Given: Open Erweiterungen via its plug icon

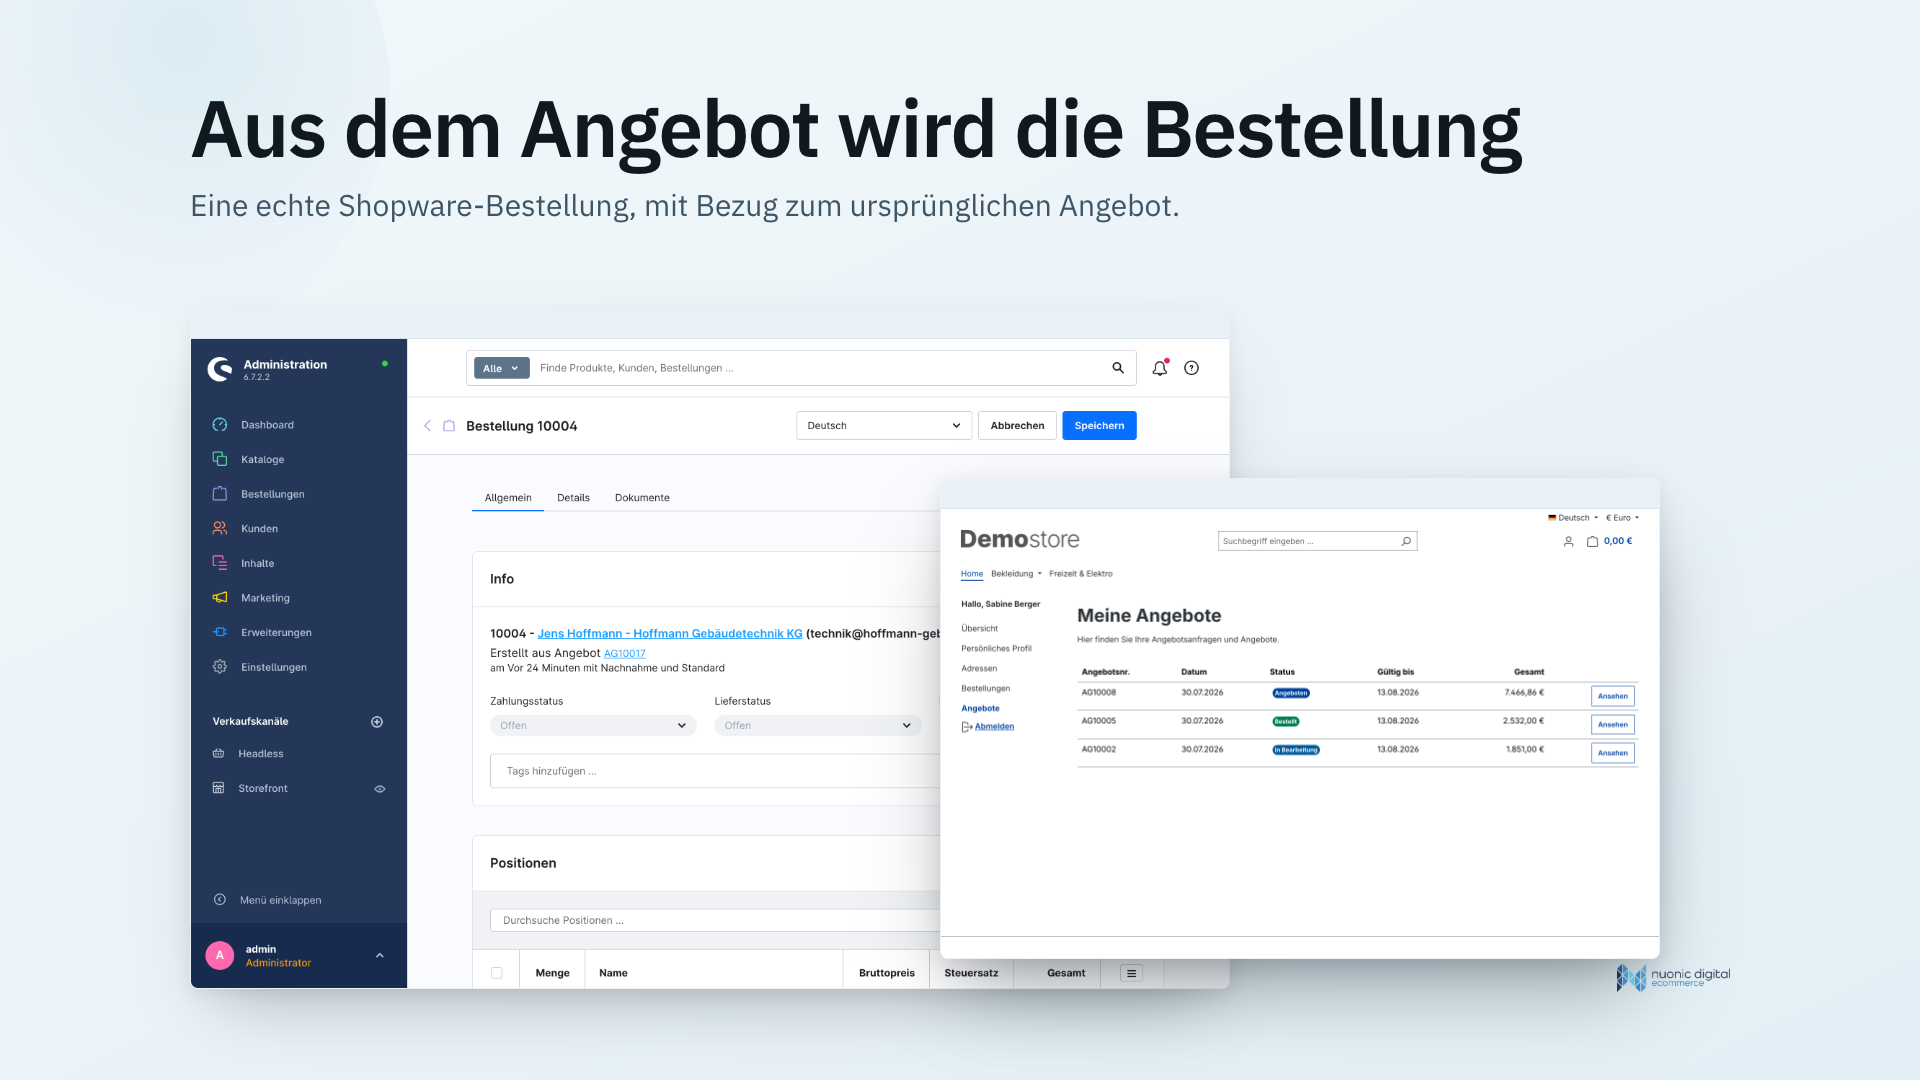Looking at the screenshot, I should (220, 632).
